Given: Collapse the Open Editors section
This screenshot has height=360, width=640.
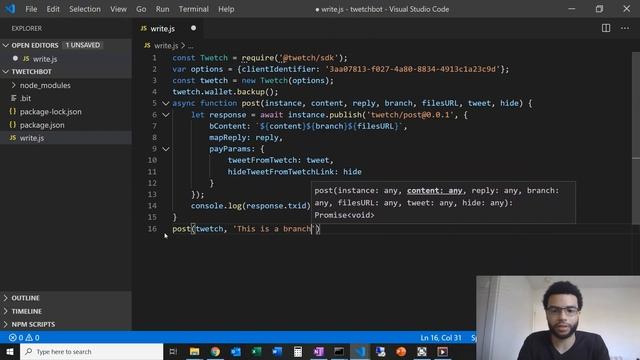Looking at the screenshot, I should tap(6, 45).
